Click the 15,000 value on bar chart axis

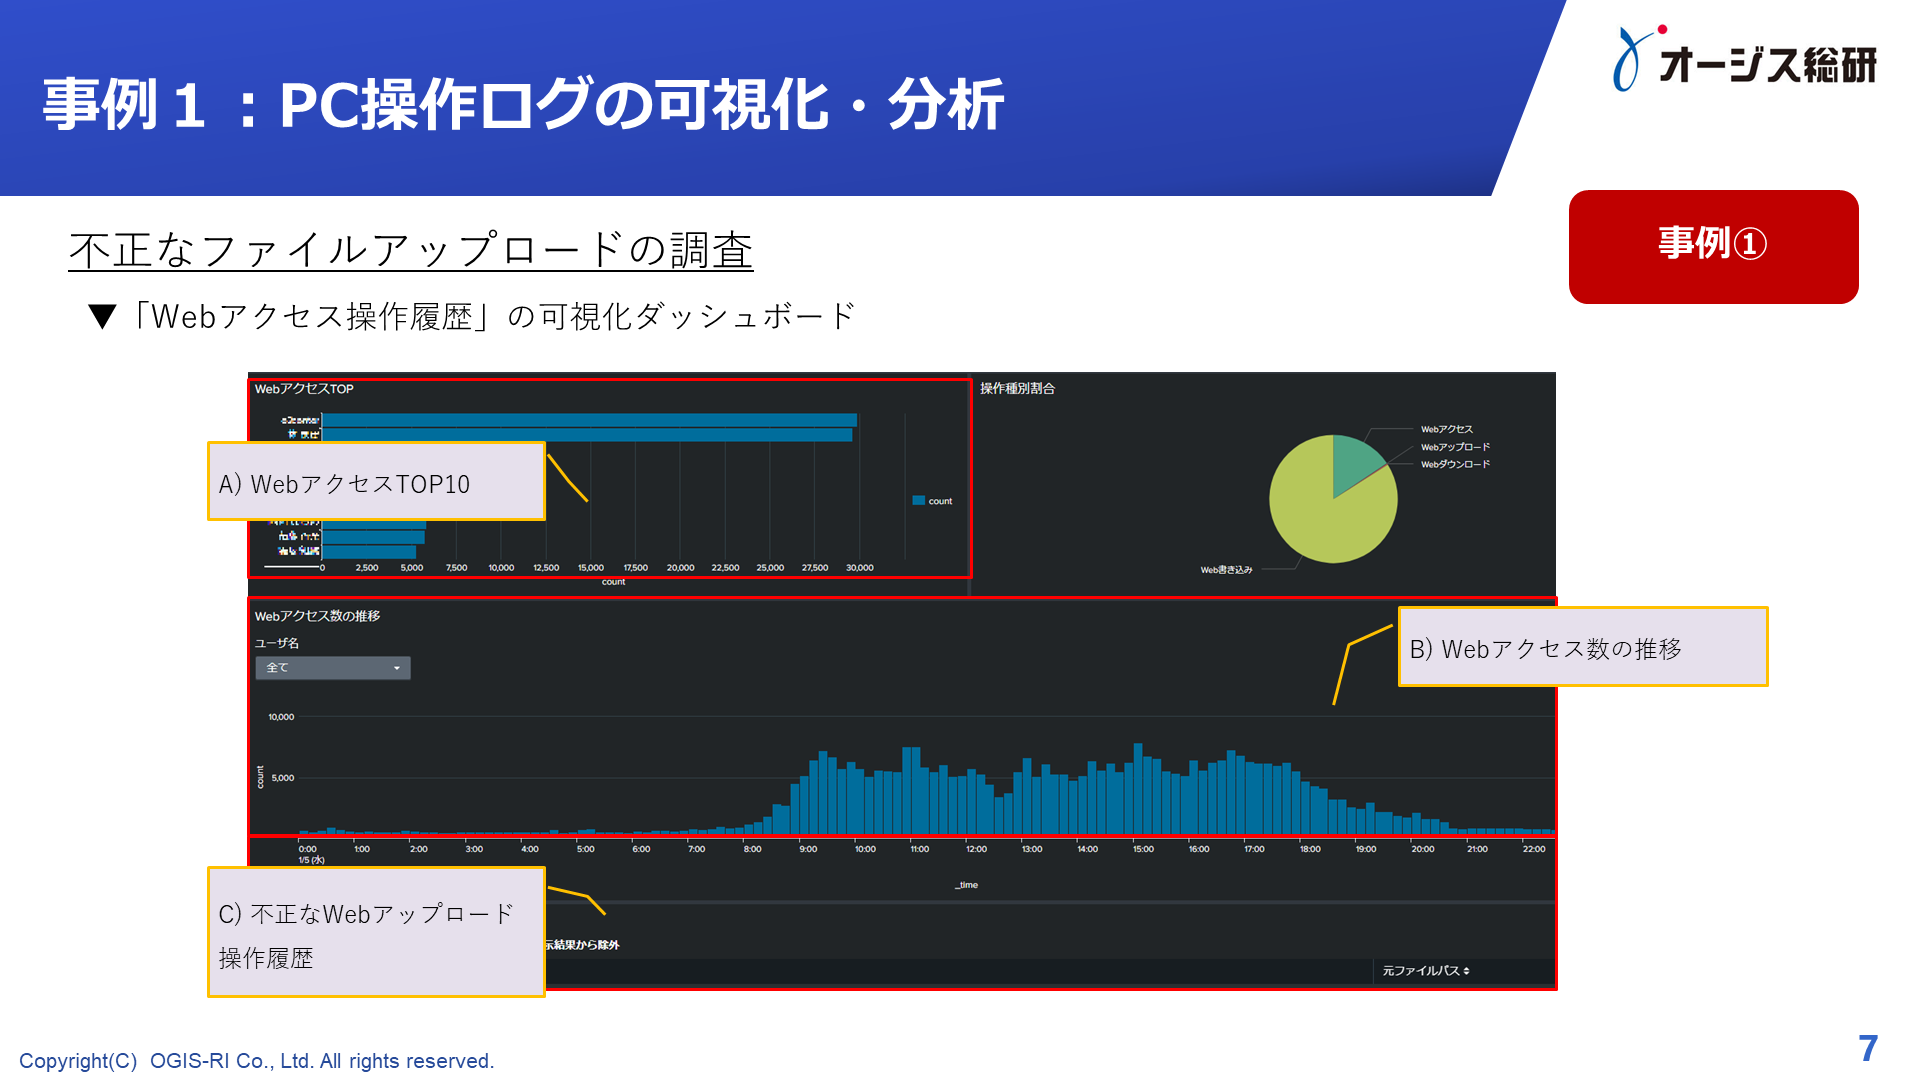(590, 568)
